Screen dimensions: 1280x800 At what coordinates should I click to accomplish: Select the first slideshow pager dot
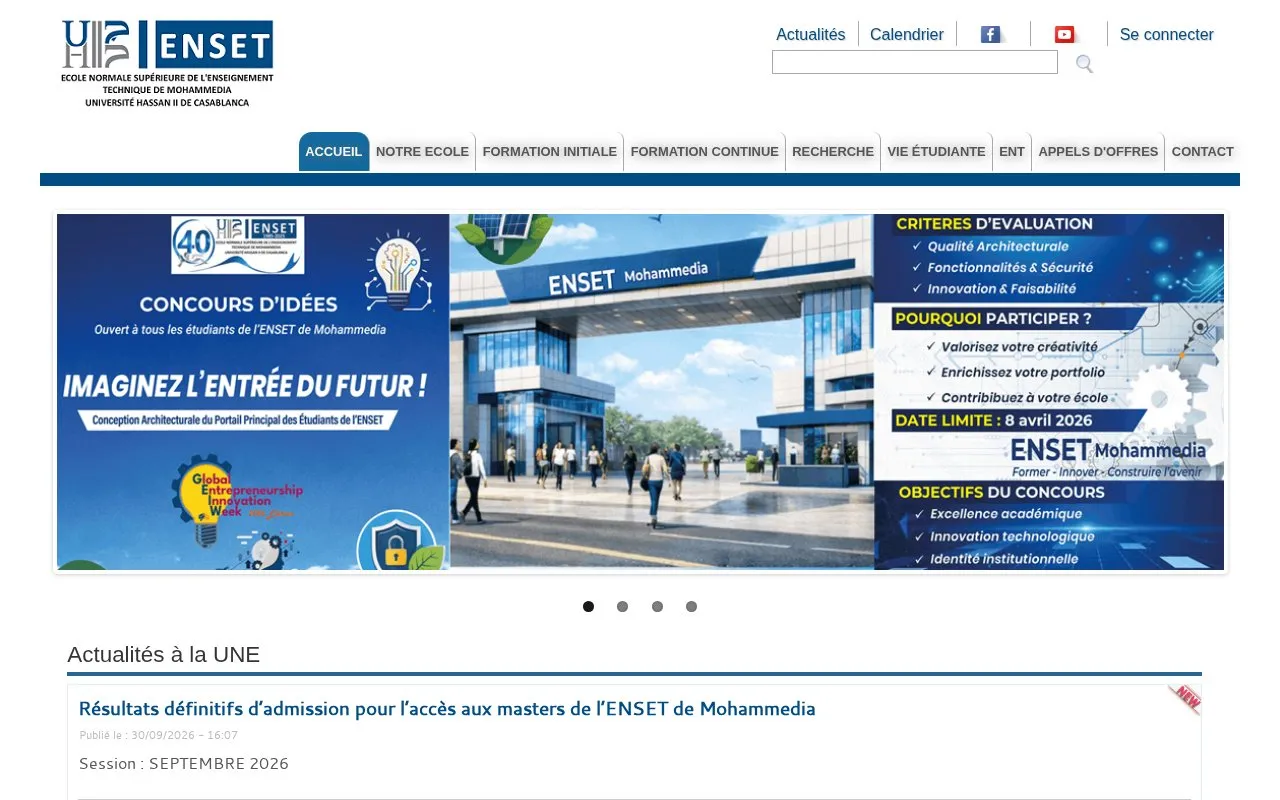(x=588, y=606)
